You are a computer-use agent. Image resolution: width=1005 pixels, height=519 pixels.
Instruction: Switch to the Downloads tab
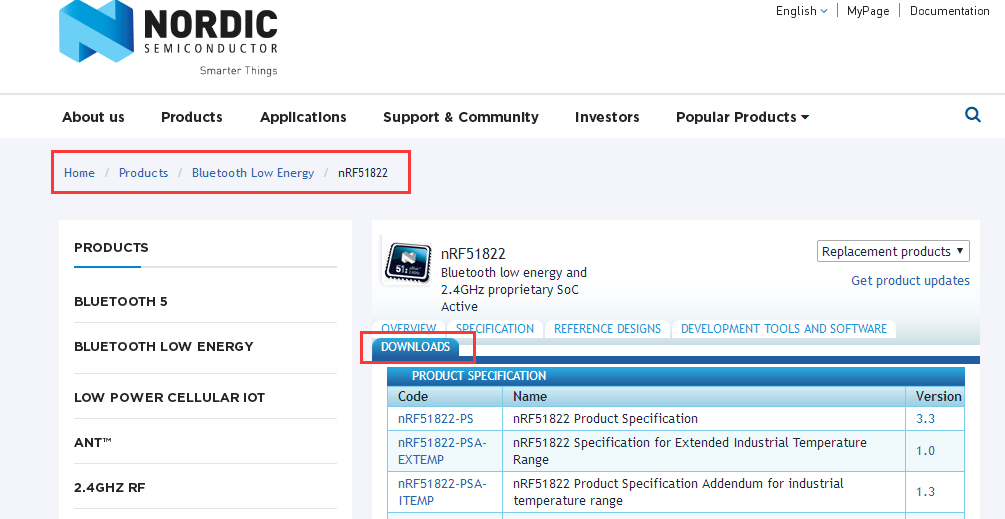(x=416, y=347)
